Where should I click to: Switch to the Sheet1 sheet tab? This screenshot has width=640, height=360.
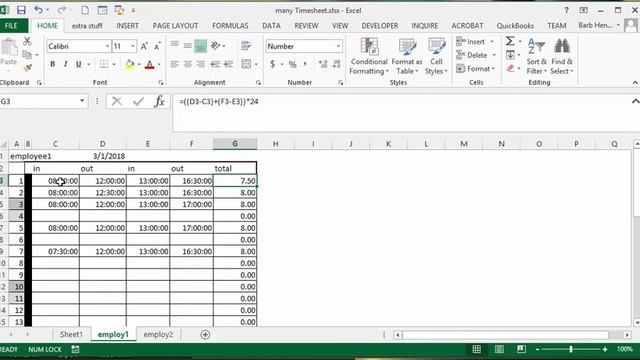coord(71,334)
